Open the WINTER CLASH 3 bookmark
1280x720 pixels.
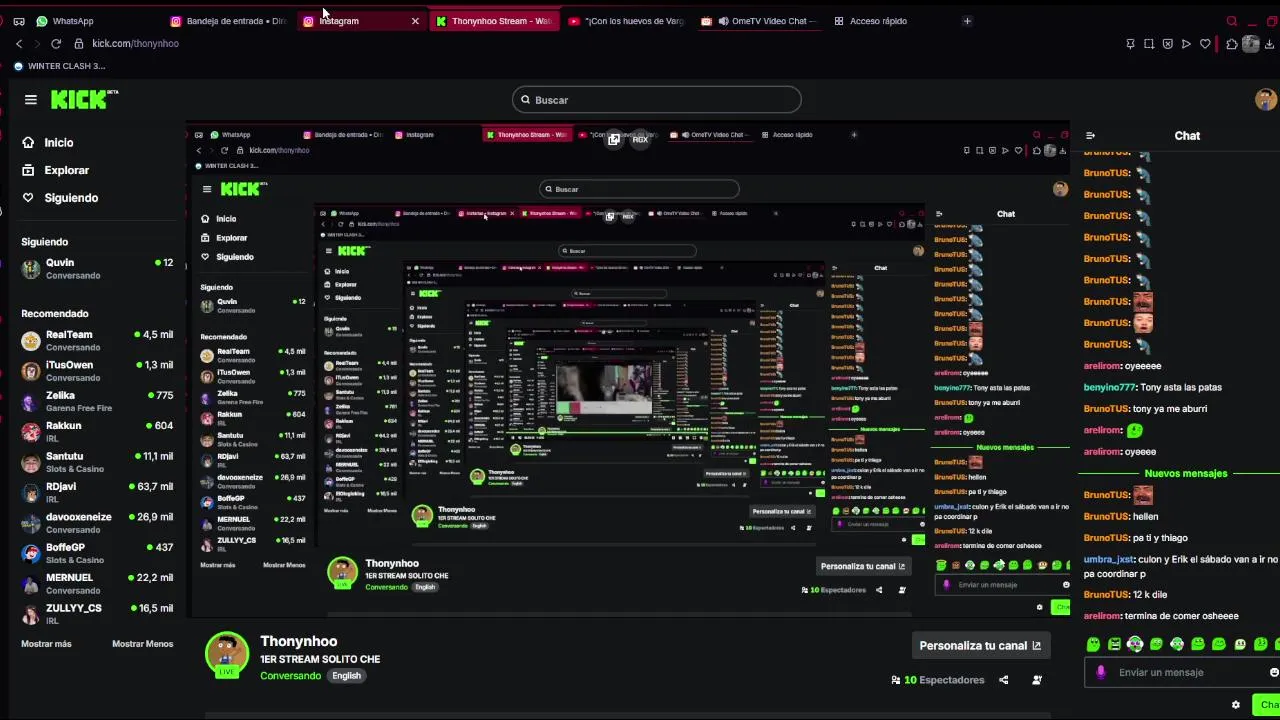click(59, 66)
